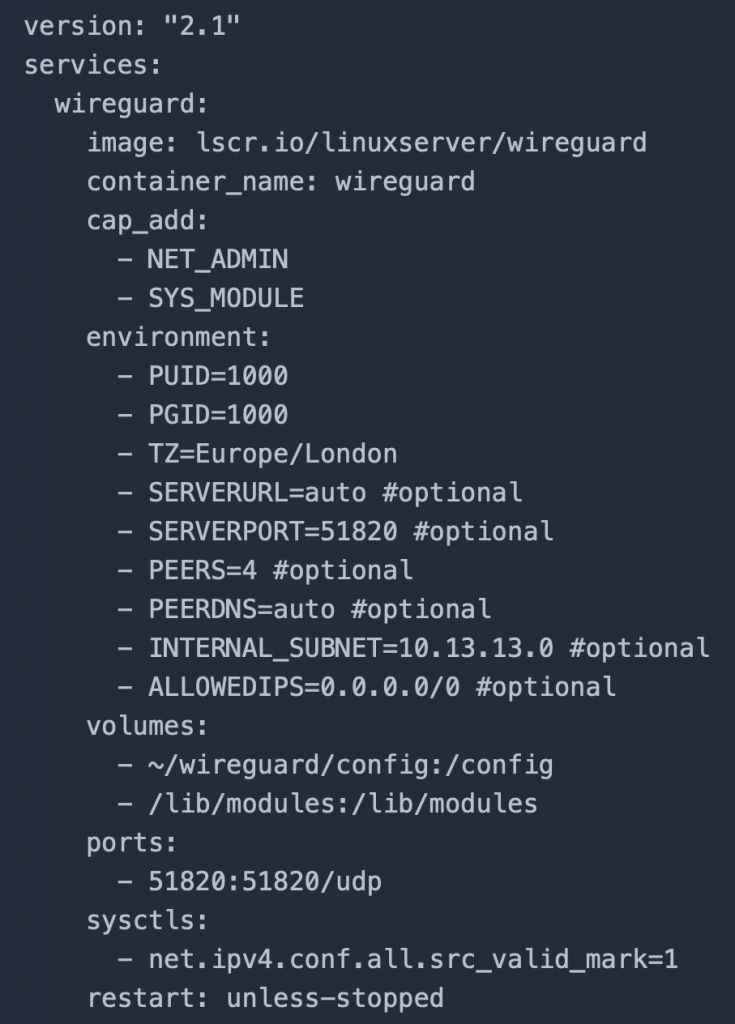Viewport: 735px width, 1024px height.
Task: Click the TZ=Europe/London entry
Action: pos(272,454)
